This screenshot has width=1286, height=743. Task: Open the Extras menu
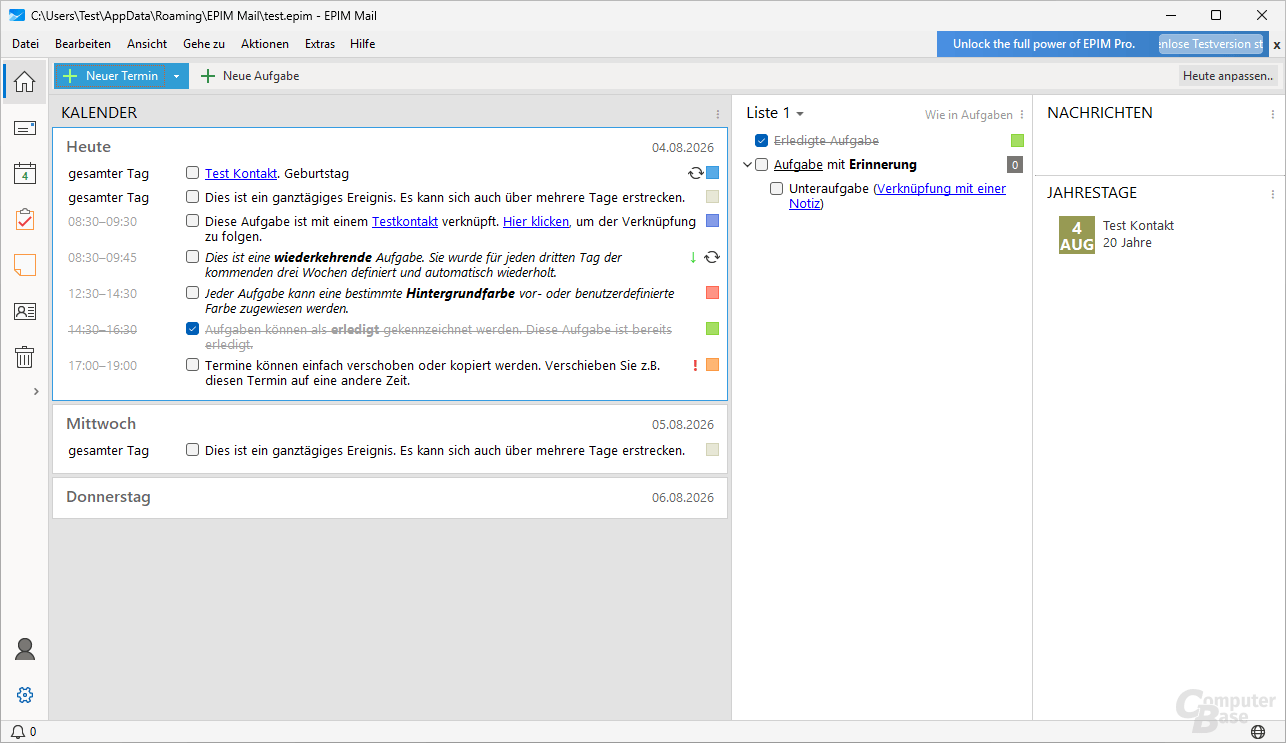click(320, 44)
